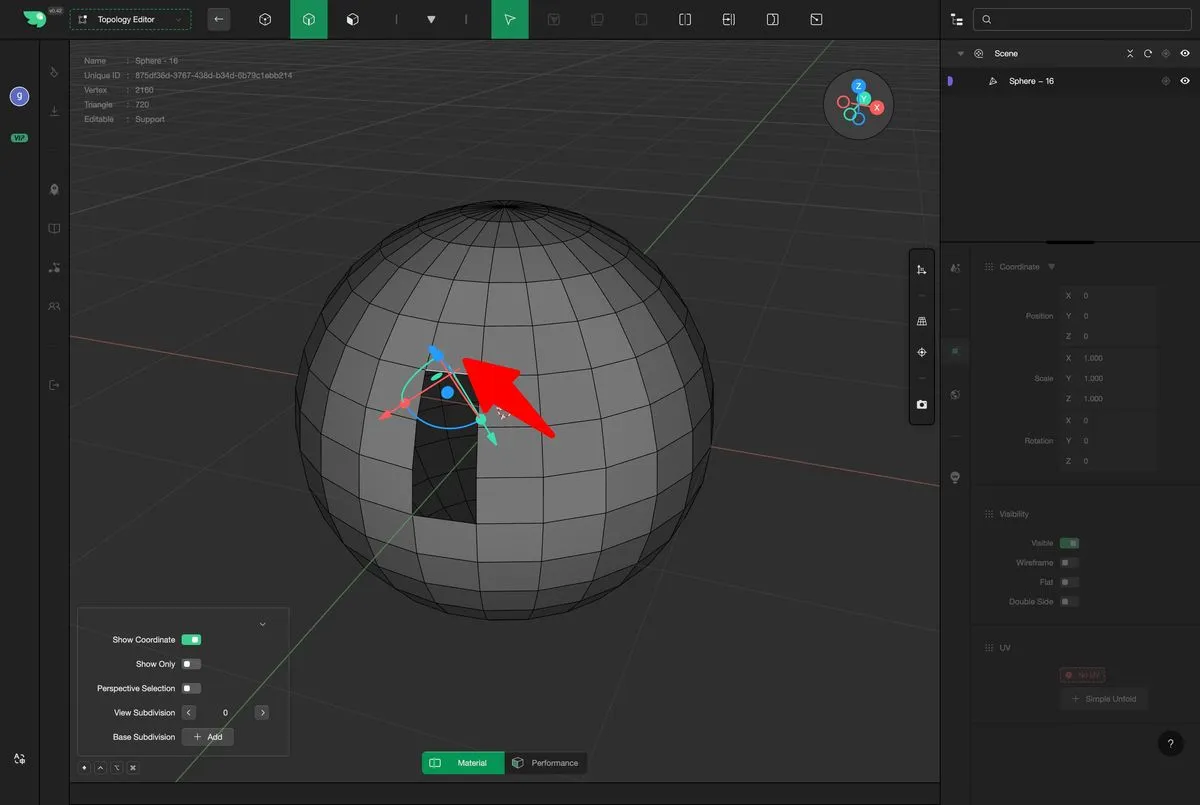Viewport: 1200px width, 805px height.
Task: Select the Material tab
Action: tap(463, 763)
